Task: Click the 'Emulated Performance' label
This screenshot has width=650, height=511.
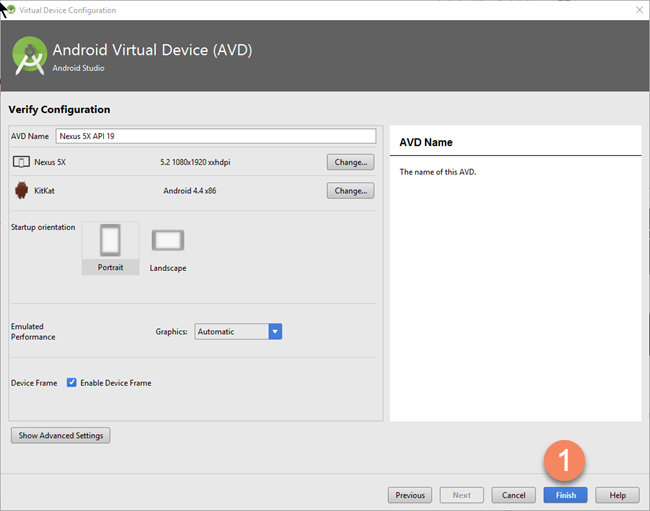Action: pos(33,332)
